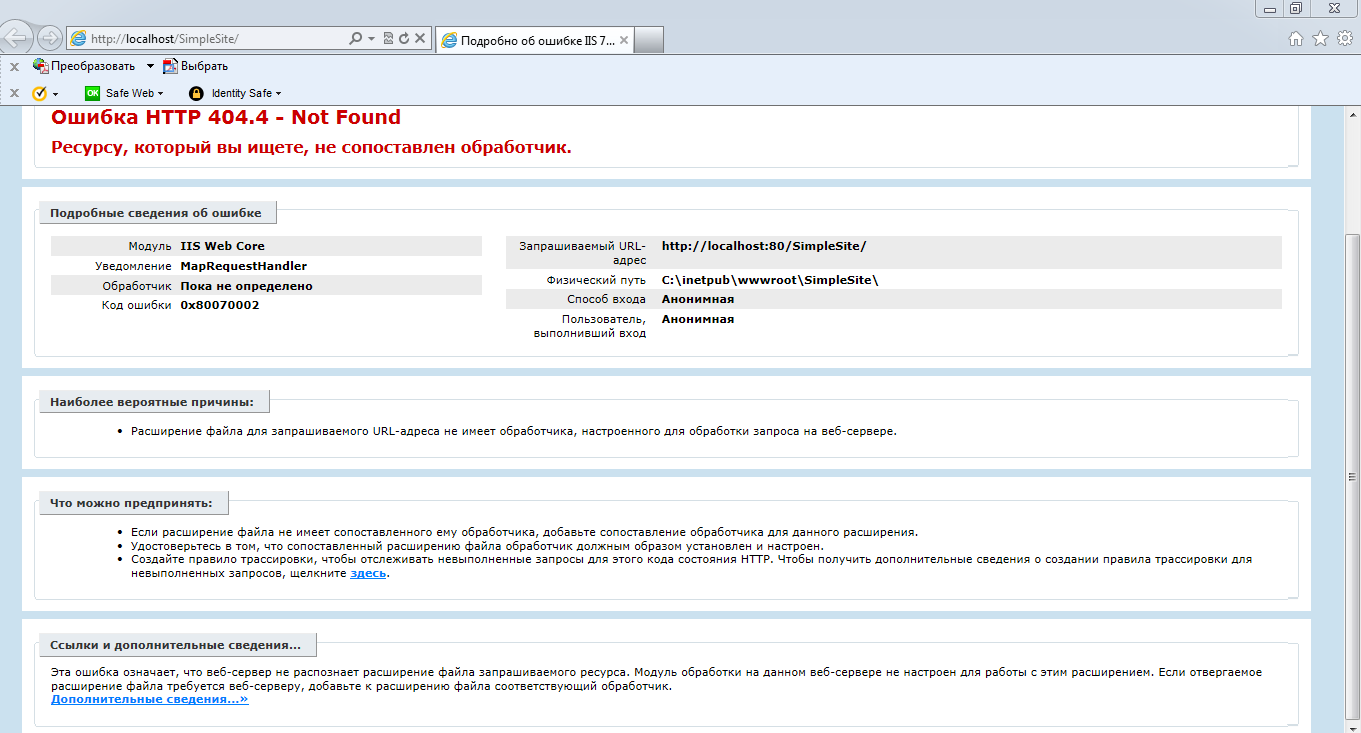The width and height of the screenshot is (1361, 733).
Task: Refresh the page with the reload icon
Action: tap(404, 39)
